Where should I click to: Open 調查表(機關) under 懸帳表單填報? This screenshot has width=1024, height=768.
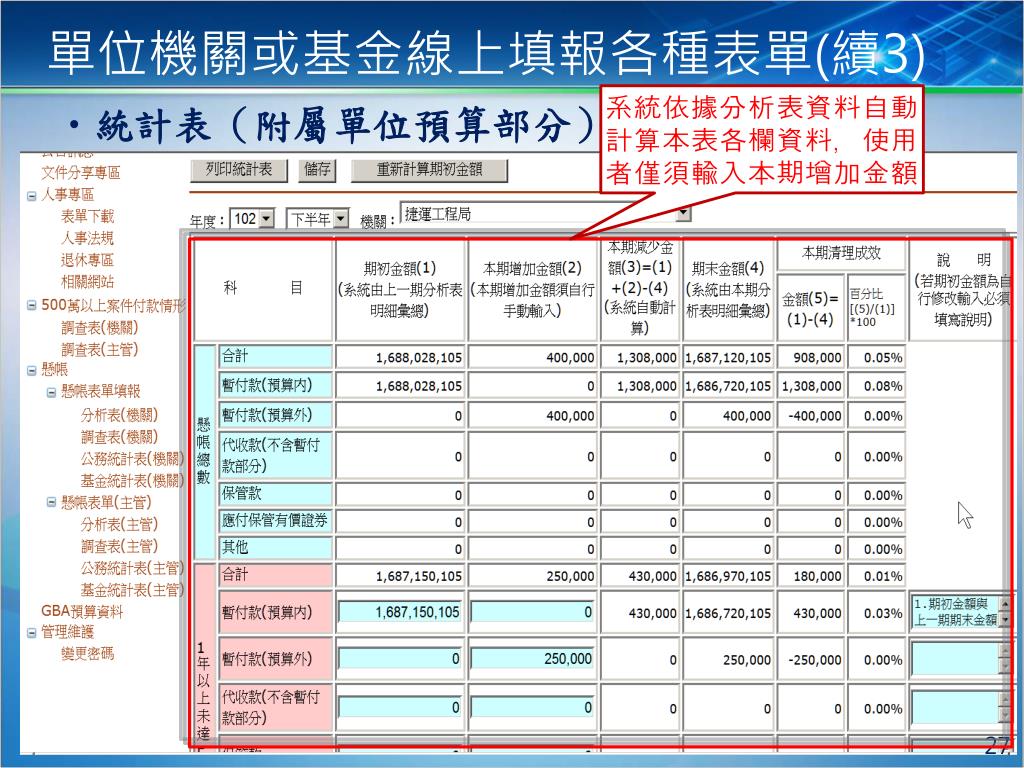119,437
